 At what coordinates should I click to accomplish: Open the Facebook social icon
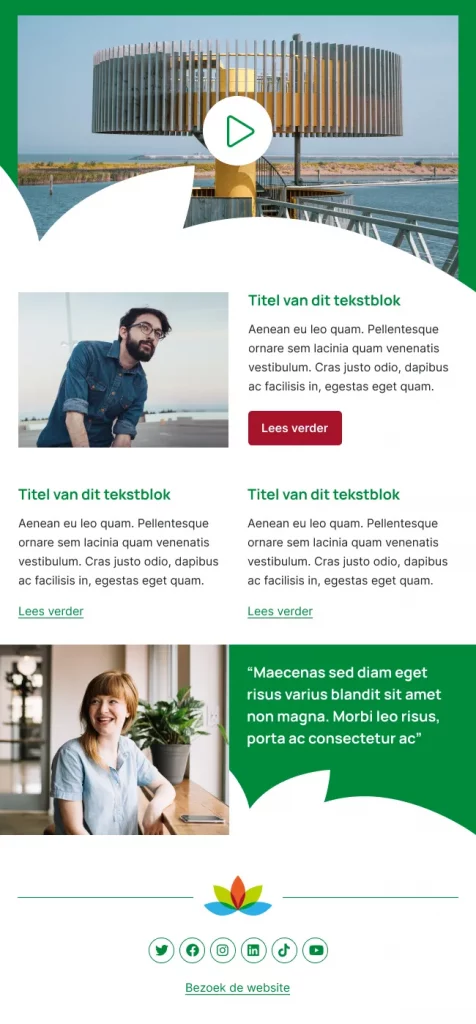(192, 950)
